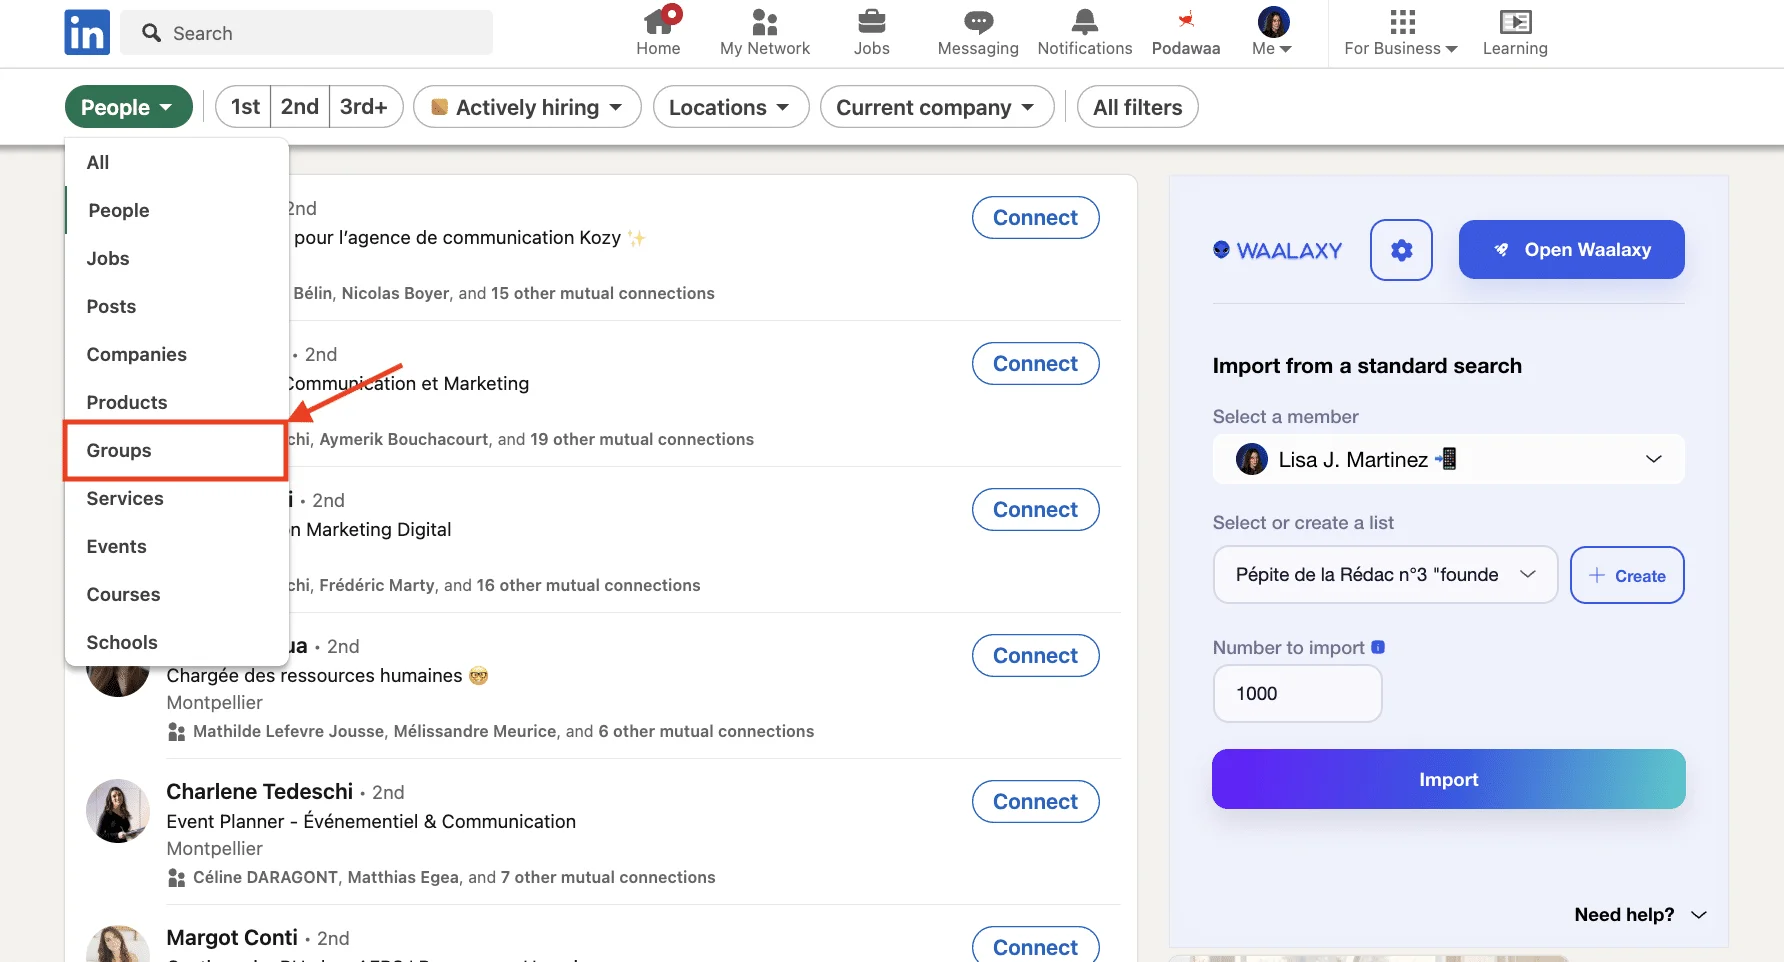
Task: Open Waalaxy settings gear icon
Action: point(1401,250)
